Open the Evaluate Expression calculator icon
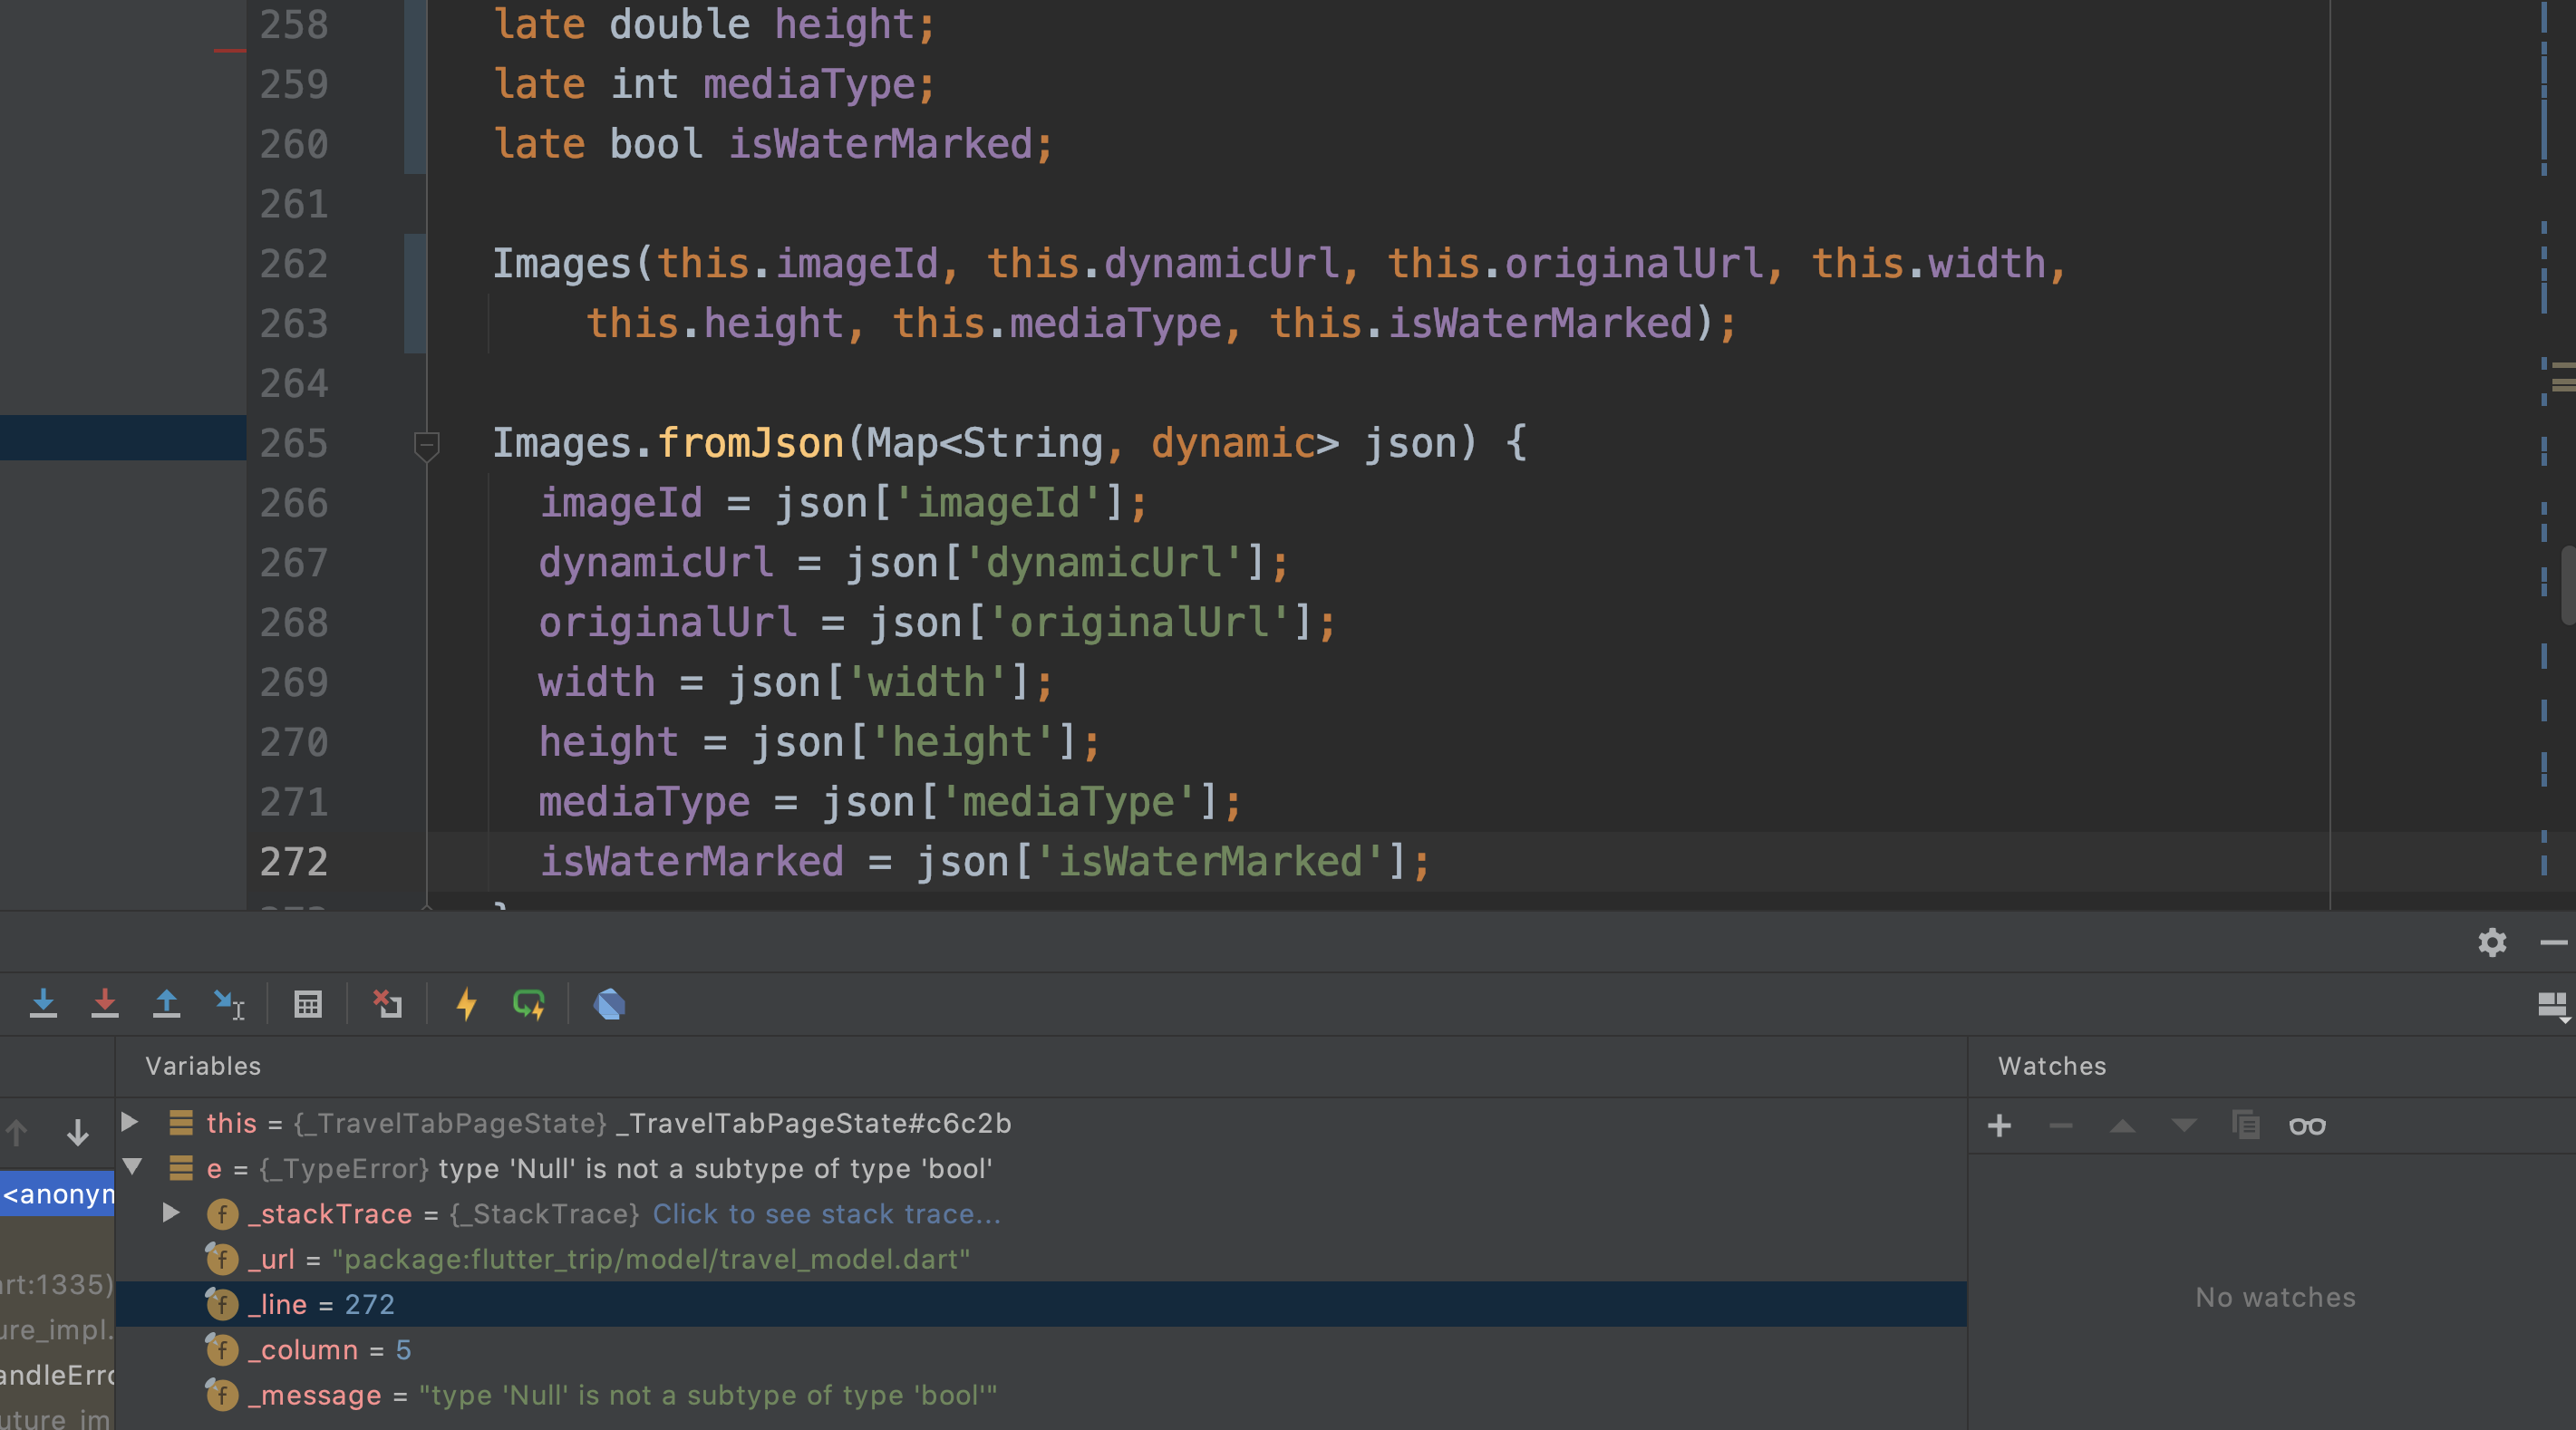This screenshot has width=2576, height=1430. (308, 1003)
